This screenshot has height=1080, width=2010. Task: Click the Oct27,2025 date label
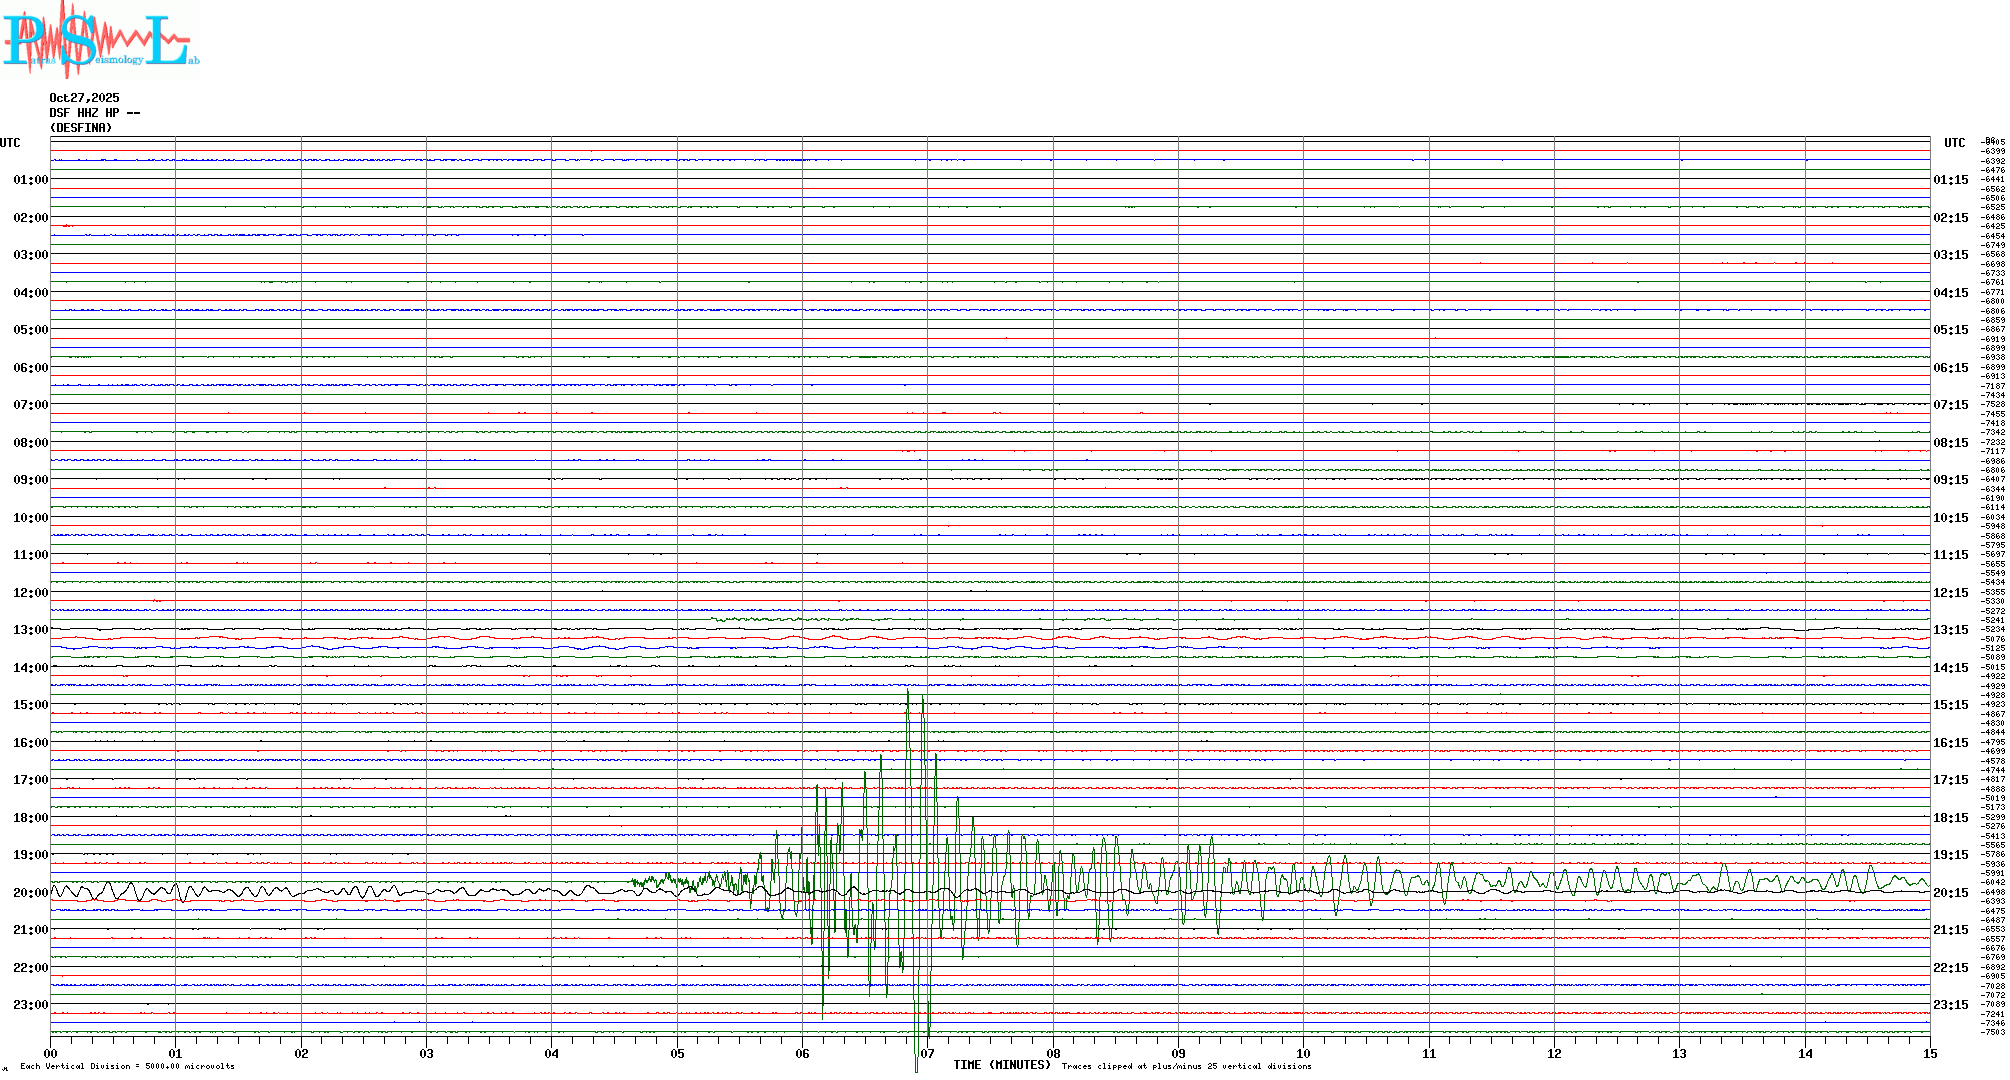(84, 98)
